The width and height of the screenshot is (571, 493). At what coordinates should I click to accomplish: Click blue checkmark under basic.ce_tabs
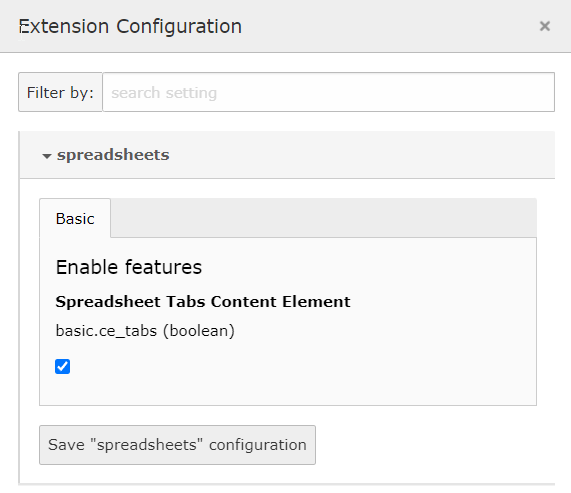pos(63,366)
